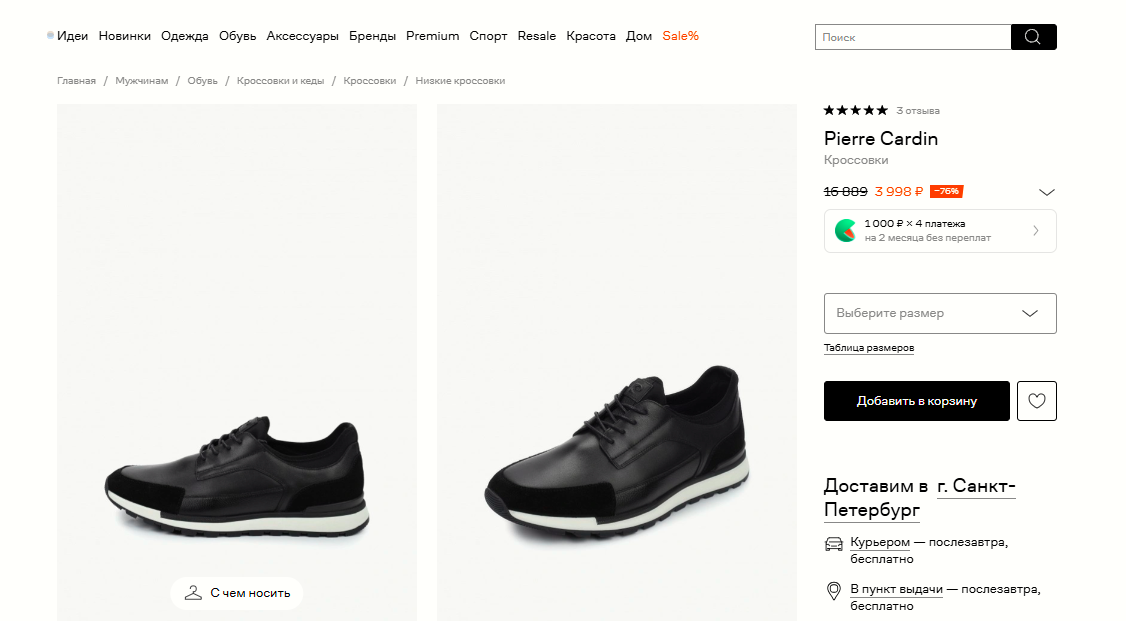Open the angled-view sneaker photo

pyautogui.click(x=617, y=363)
